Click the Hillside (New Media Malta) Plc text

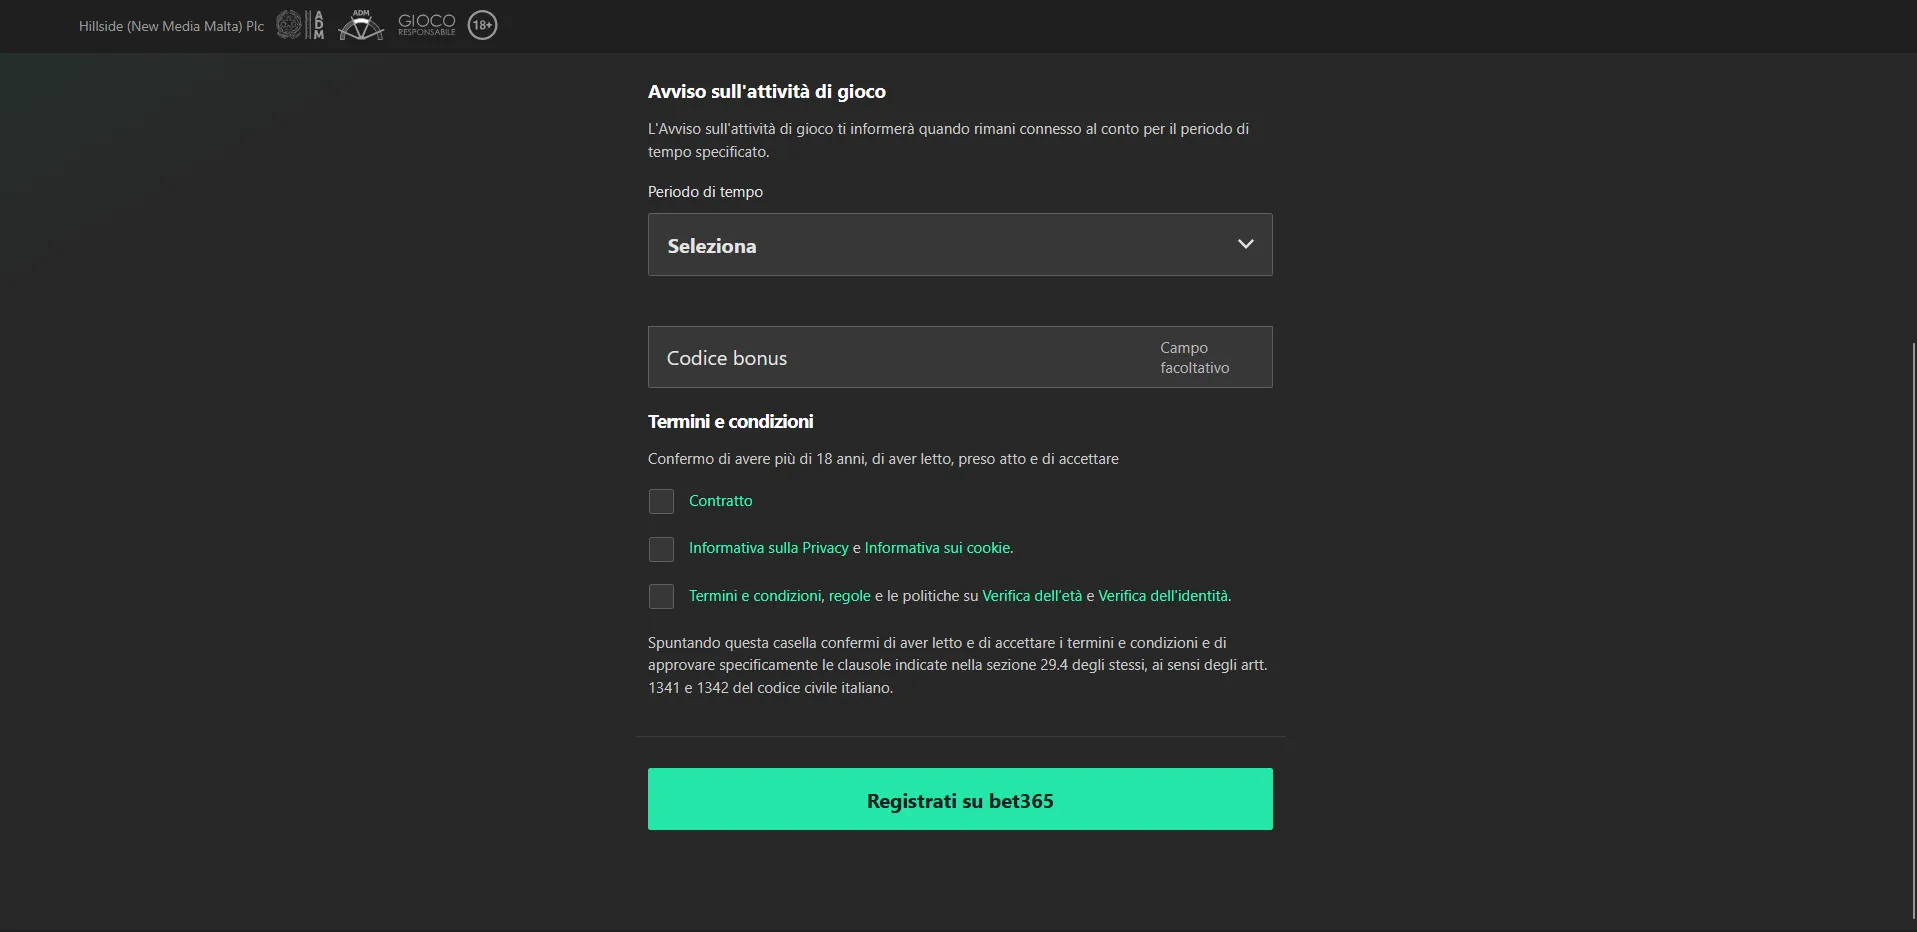click(172, 26)
